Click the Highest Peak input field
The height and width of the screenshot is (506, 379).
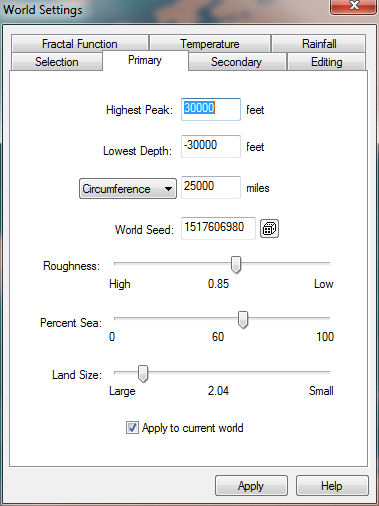coord(211,109)
